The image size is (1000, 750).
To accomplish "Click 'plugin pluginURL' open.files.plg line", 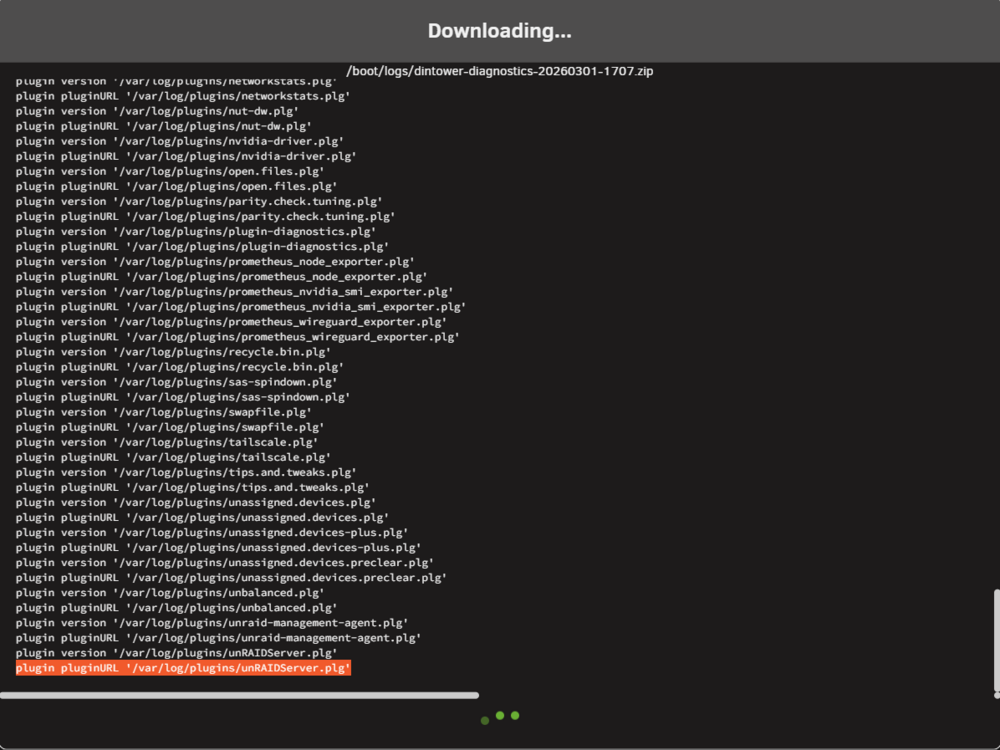I will (x=177, y=186).
